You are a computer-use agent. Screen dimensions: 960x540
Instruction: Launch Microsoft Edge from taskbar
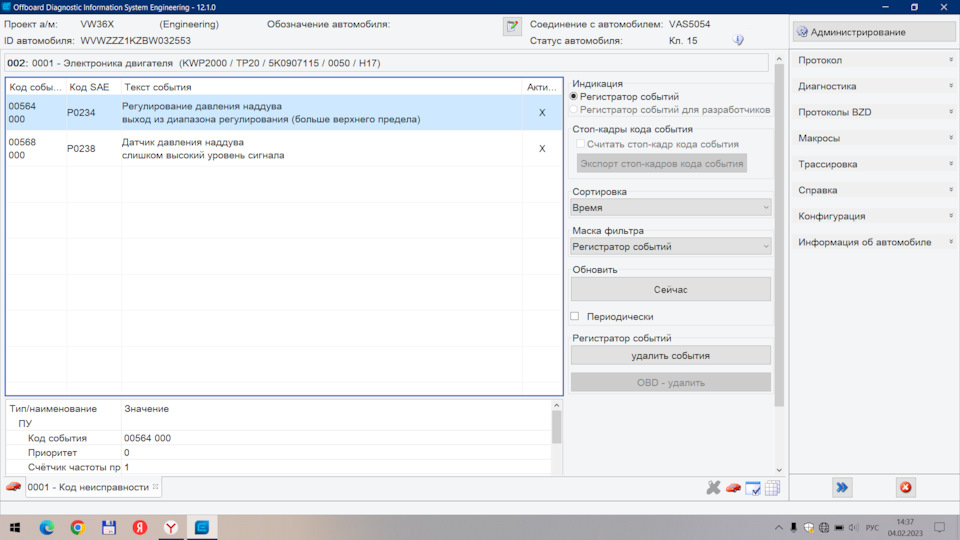tap(47, 527)
